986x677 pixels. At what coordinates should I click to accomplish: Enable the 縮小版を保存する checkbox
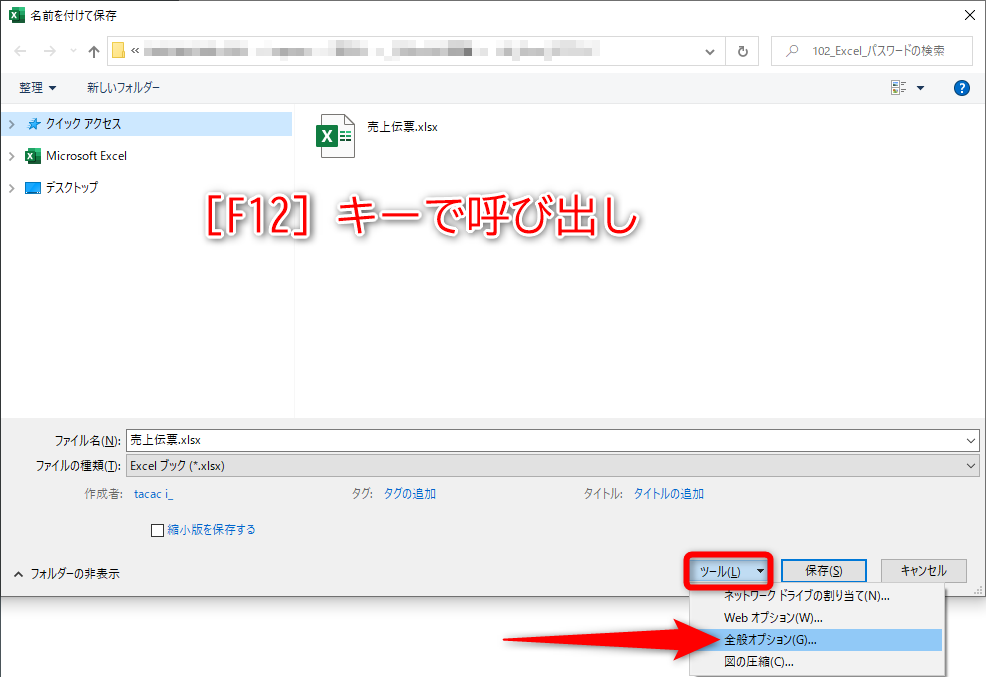point(157,530)
